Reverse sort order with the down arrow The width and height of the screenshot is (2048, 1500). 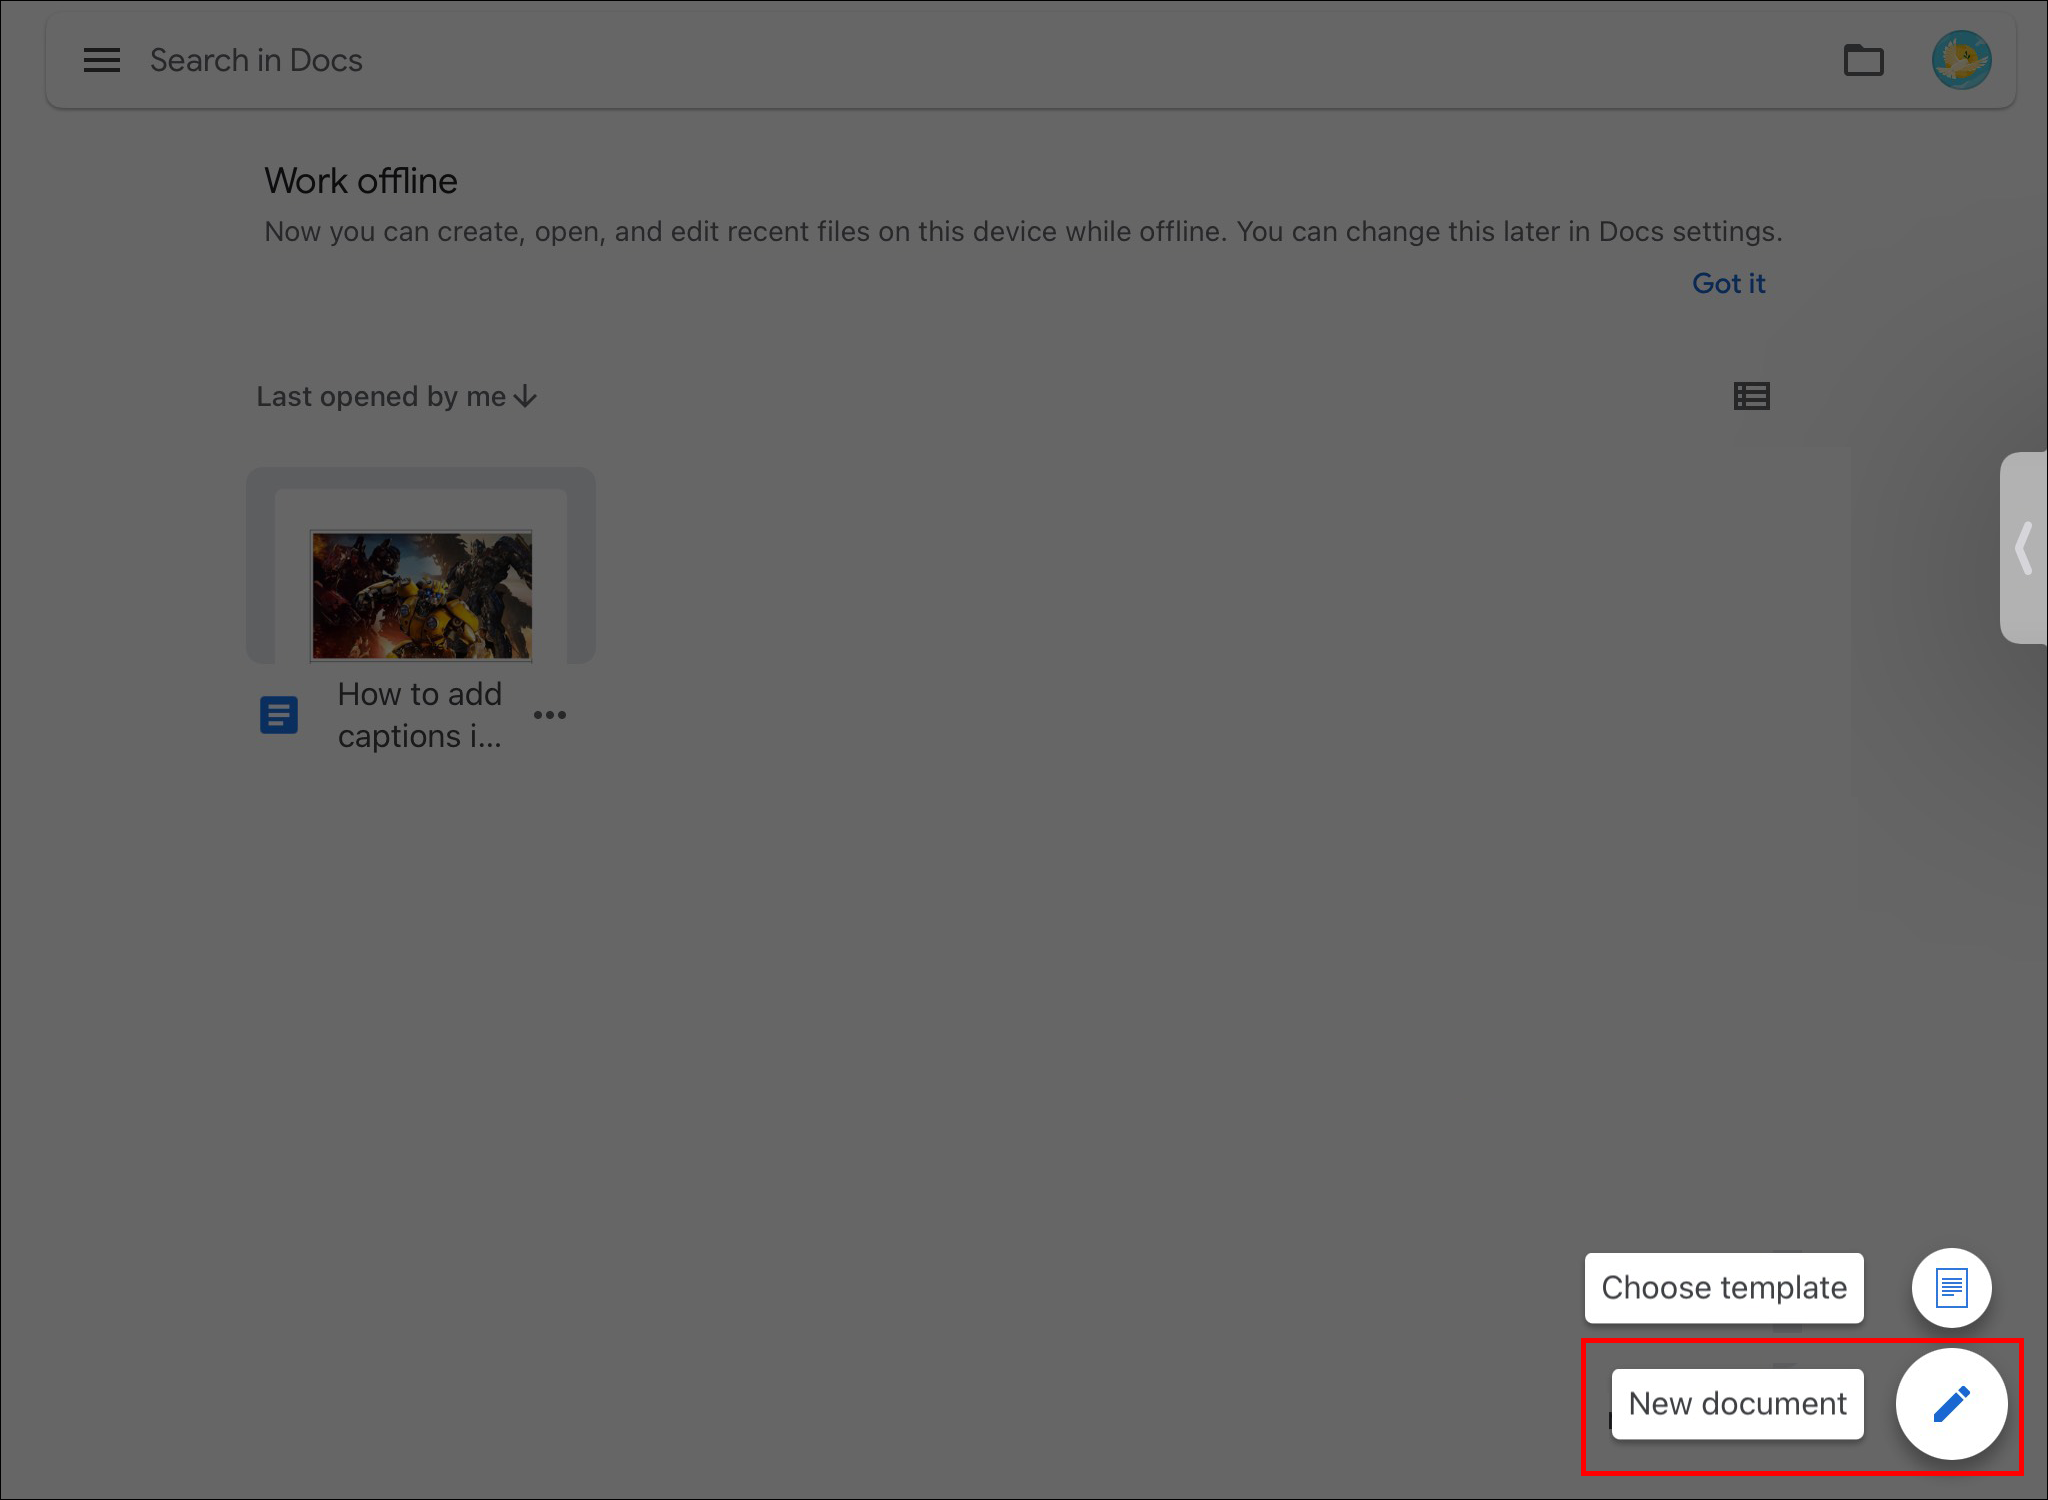pos(526,398)
